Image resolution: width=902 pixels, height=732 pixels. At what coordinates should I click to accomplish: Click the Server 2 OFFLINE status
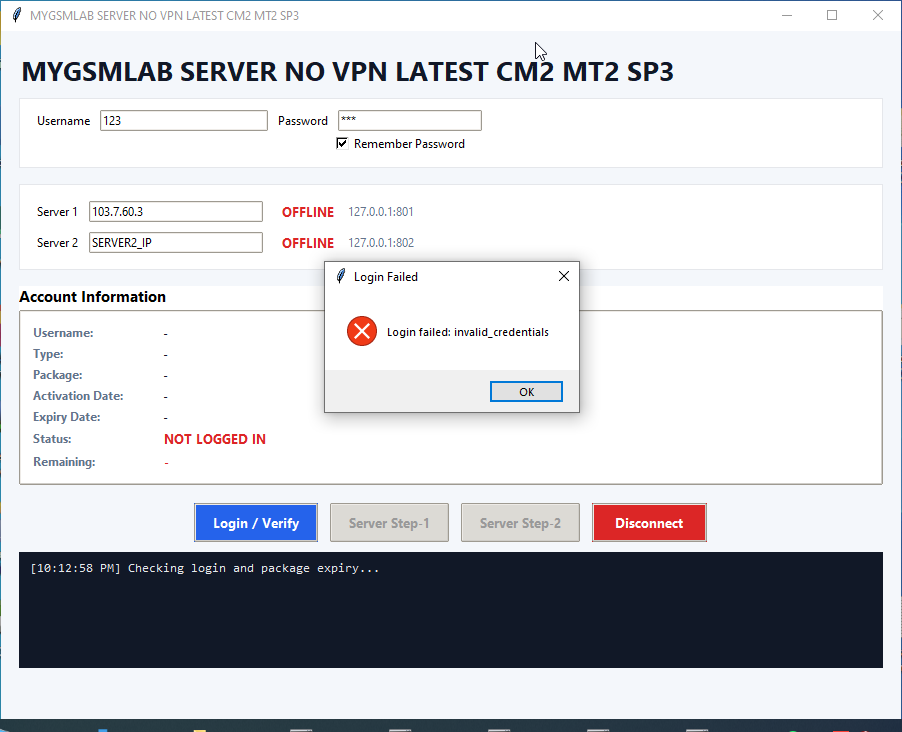coord(308,243)
